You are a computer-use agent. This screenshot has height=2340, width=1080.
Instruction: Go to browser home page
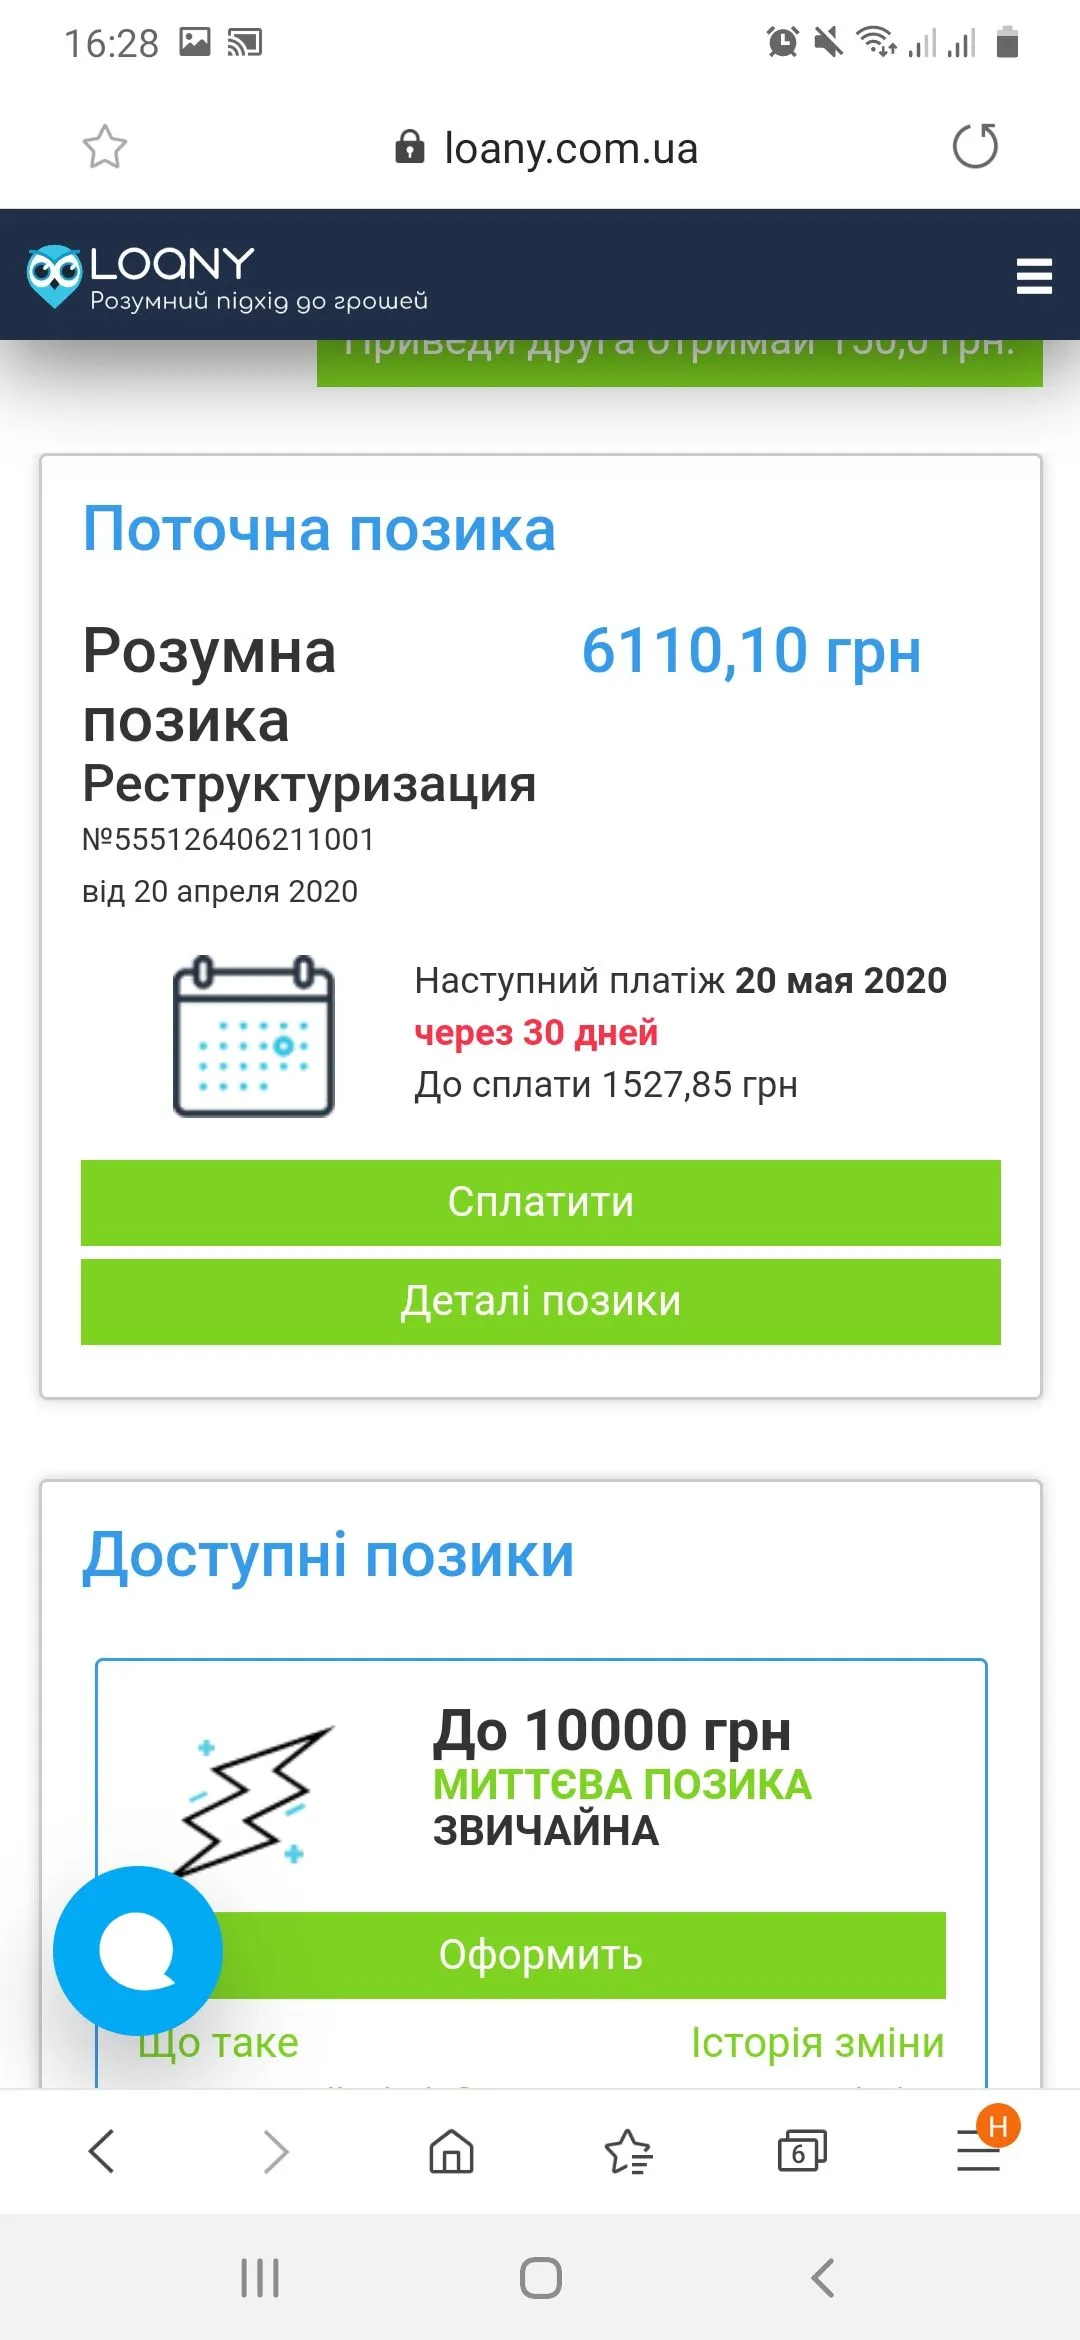[451, 2151]
